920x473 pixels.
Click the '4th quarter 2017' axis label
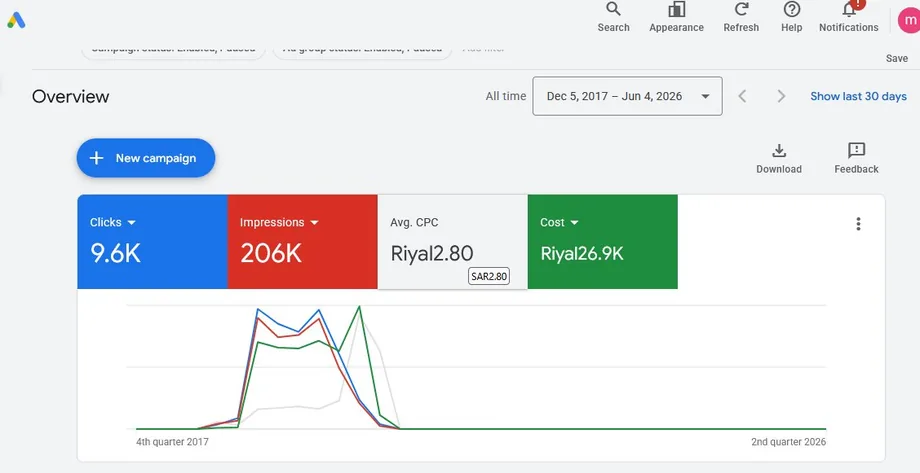click(x=172, y=442)
